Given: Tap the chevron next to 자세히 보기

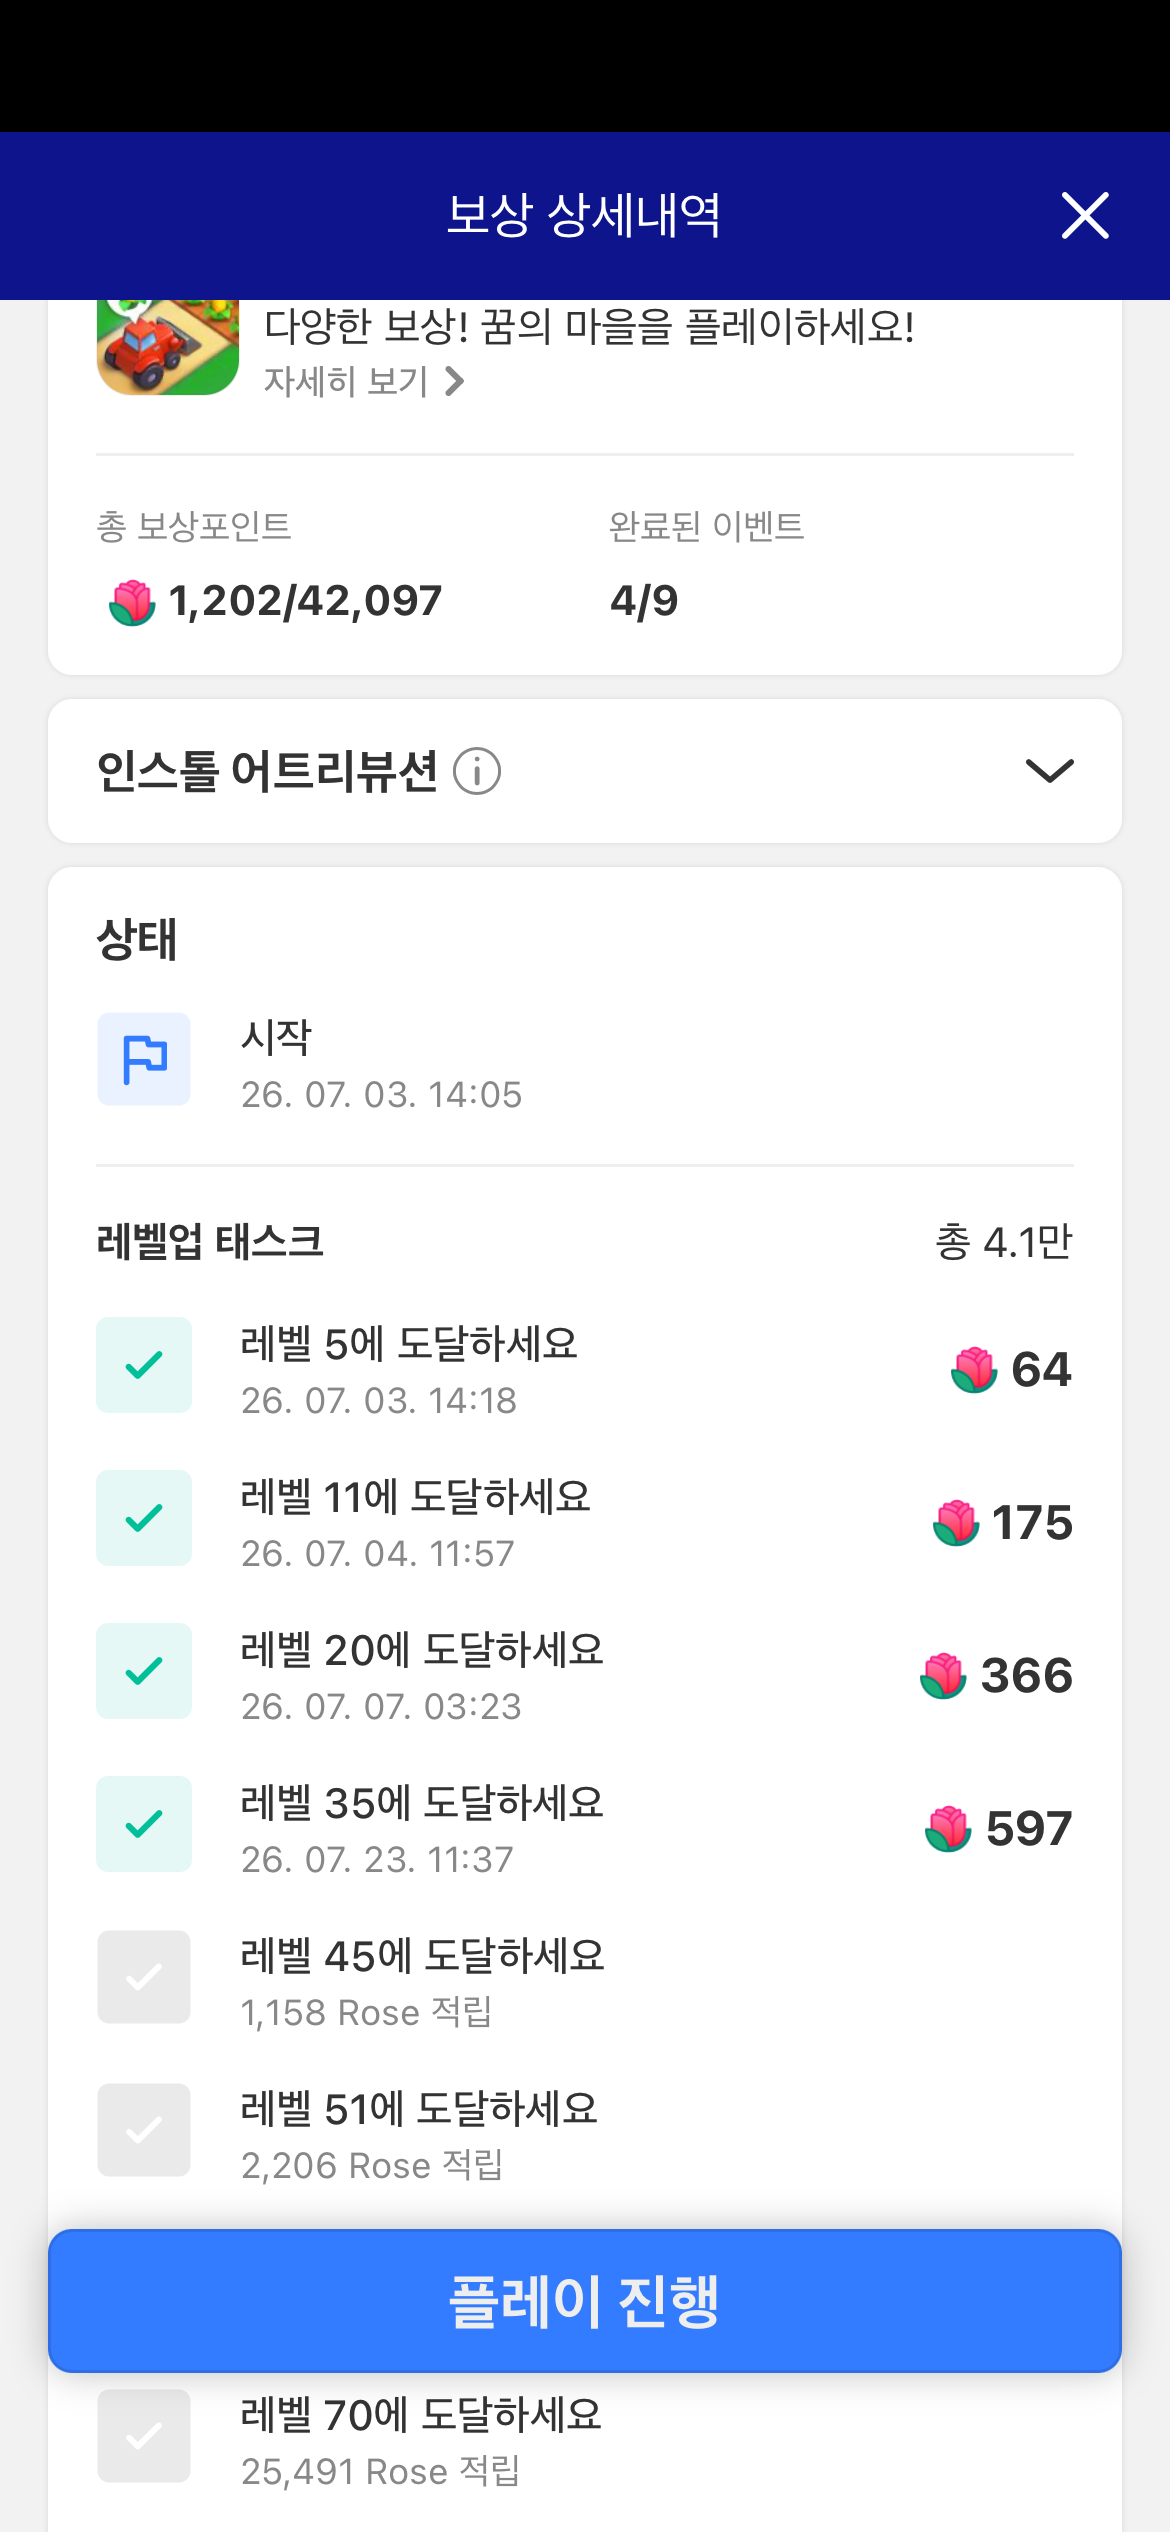Looking at the screenshot, I should click(454, 381).
